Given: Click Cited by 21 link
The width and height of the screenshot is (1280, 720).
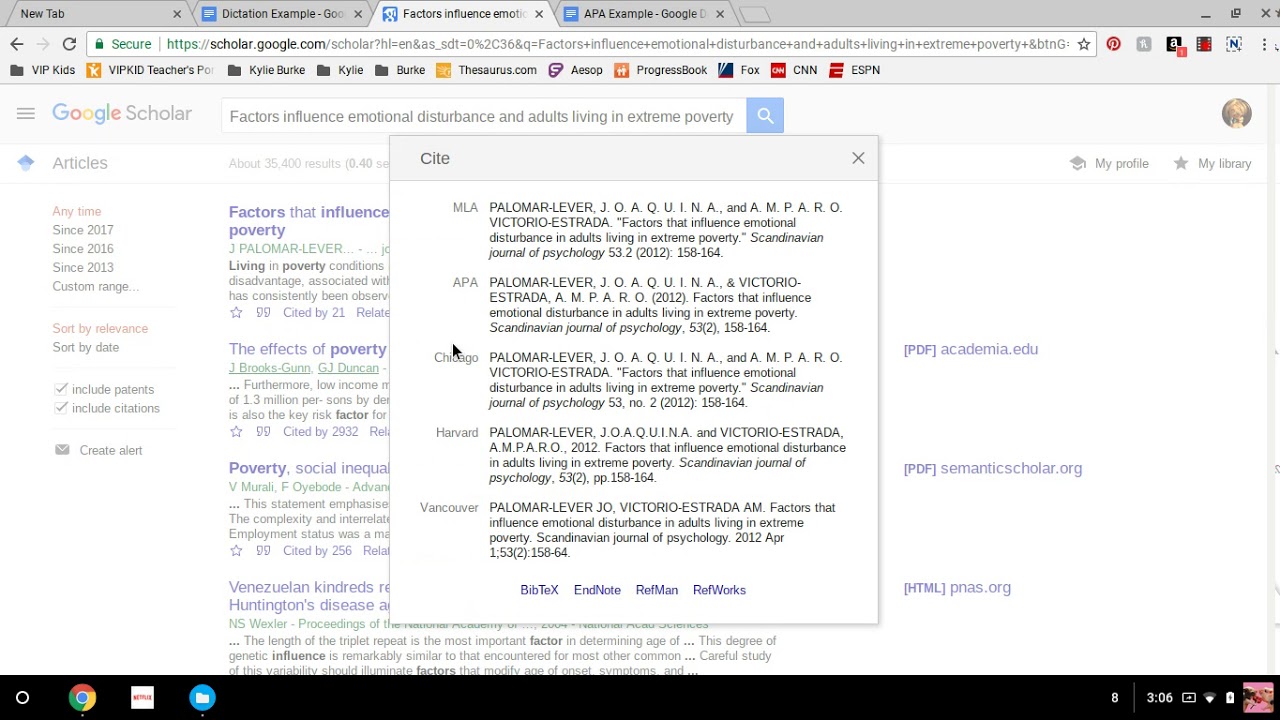Looking at the screenshot, I should pos(314,313).
